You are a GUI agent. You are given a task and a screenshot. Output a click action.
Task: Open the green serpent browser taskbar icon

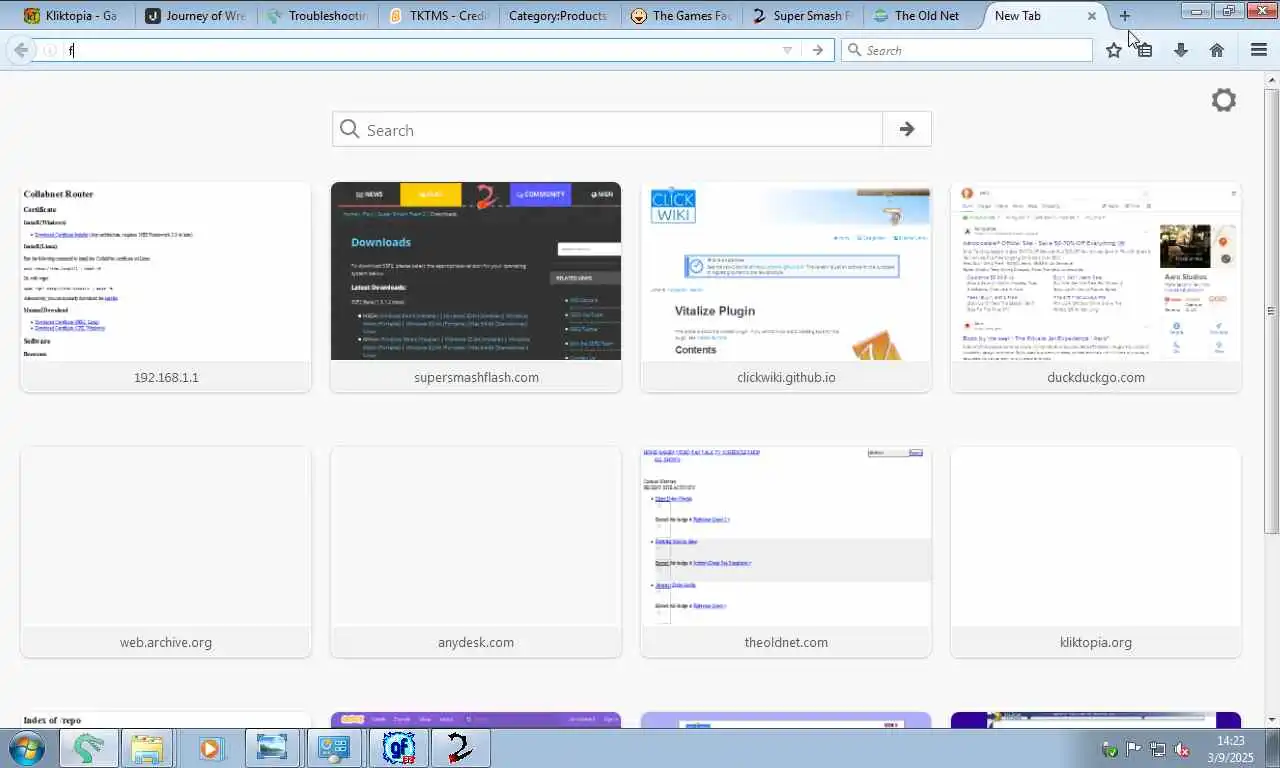coord(88,748)
